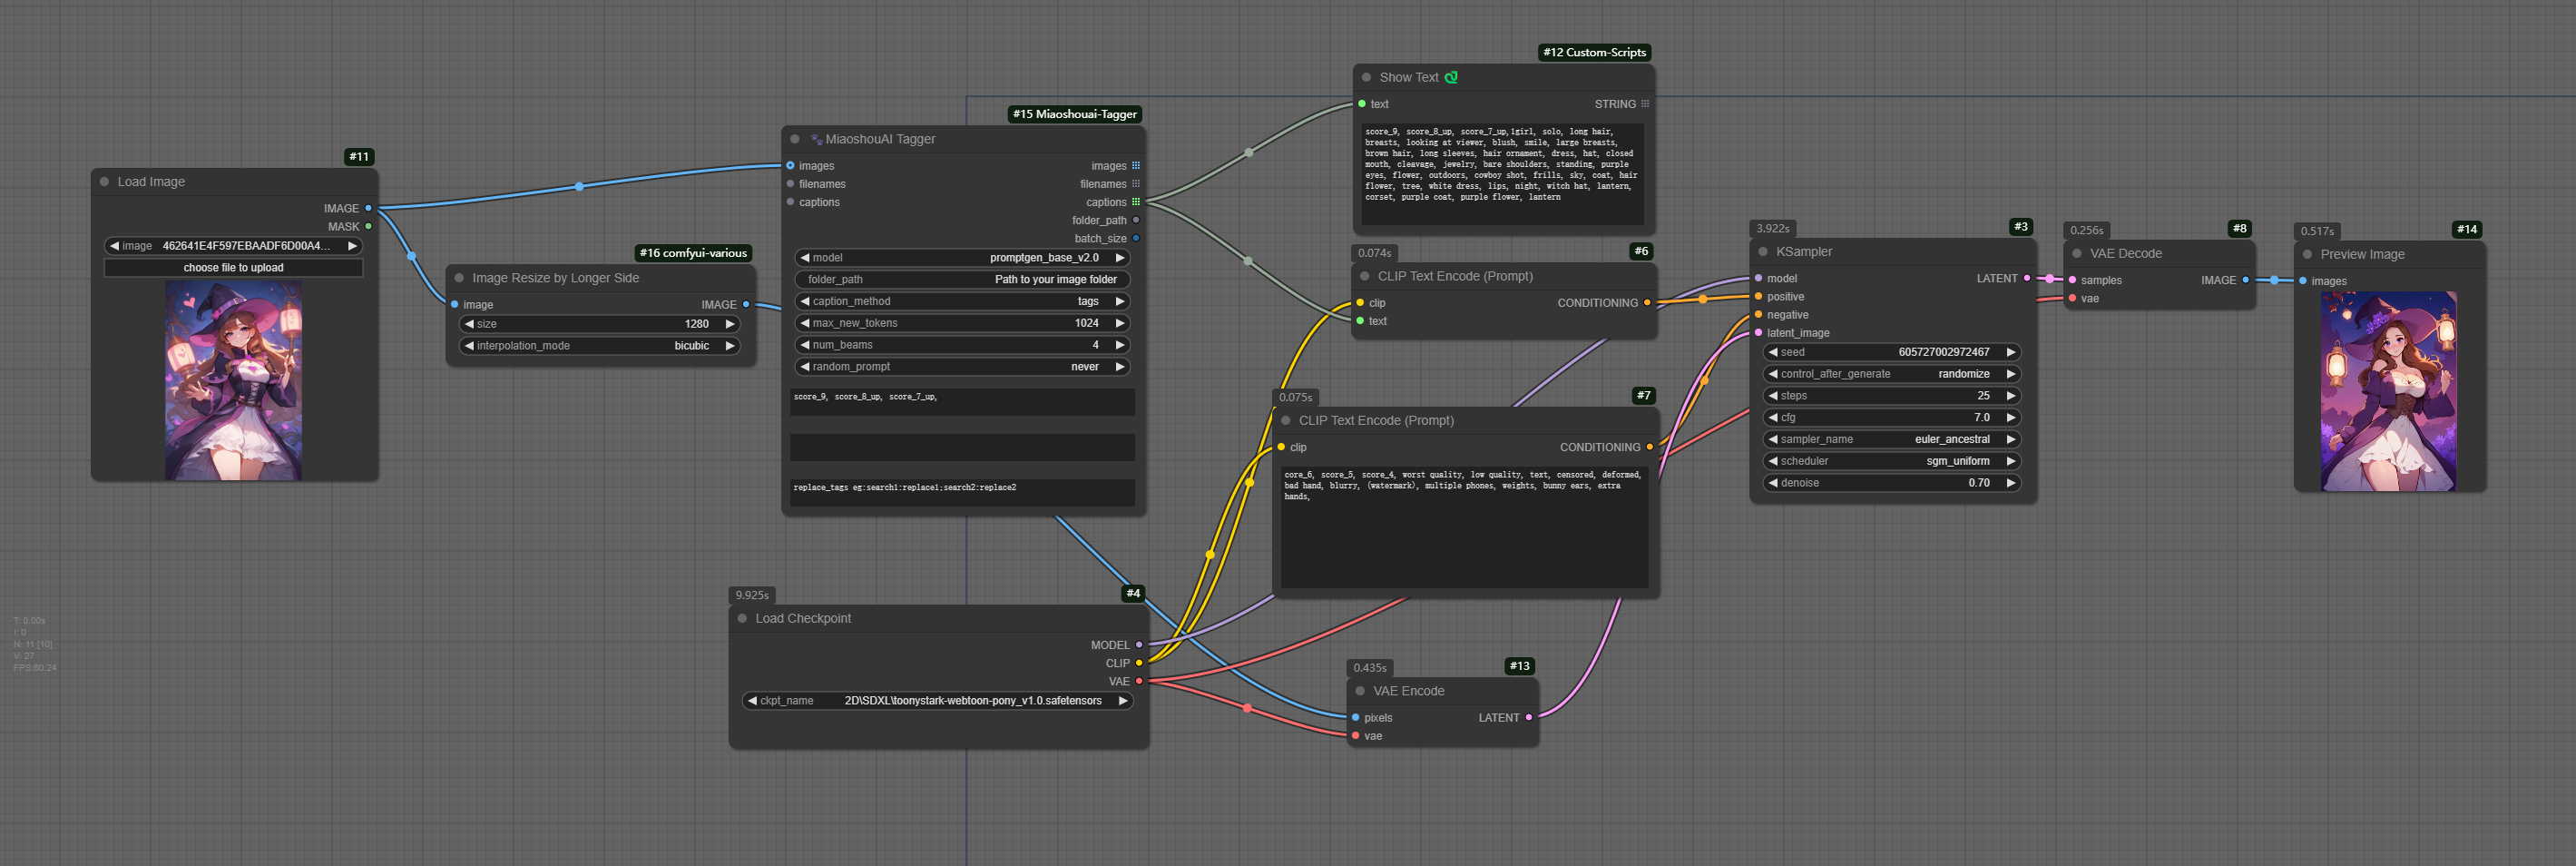Click the negative prompt text area of node #7
Screen dimensions: 2576x866
pyautogui.click(x=1464, y=527)
